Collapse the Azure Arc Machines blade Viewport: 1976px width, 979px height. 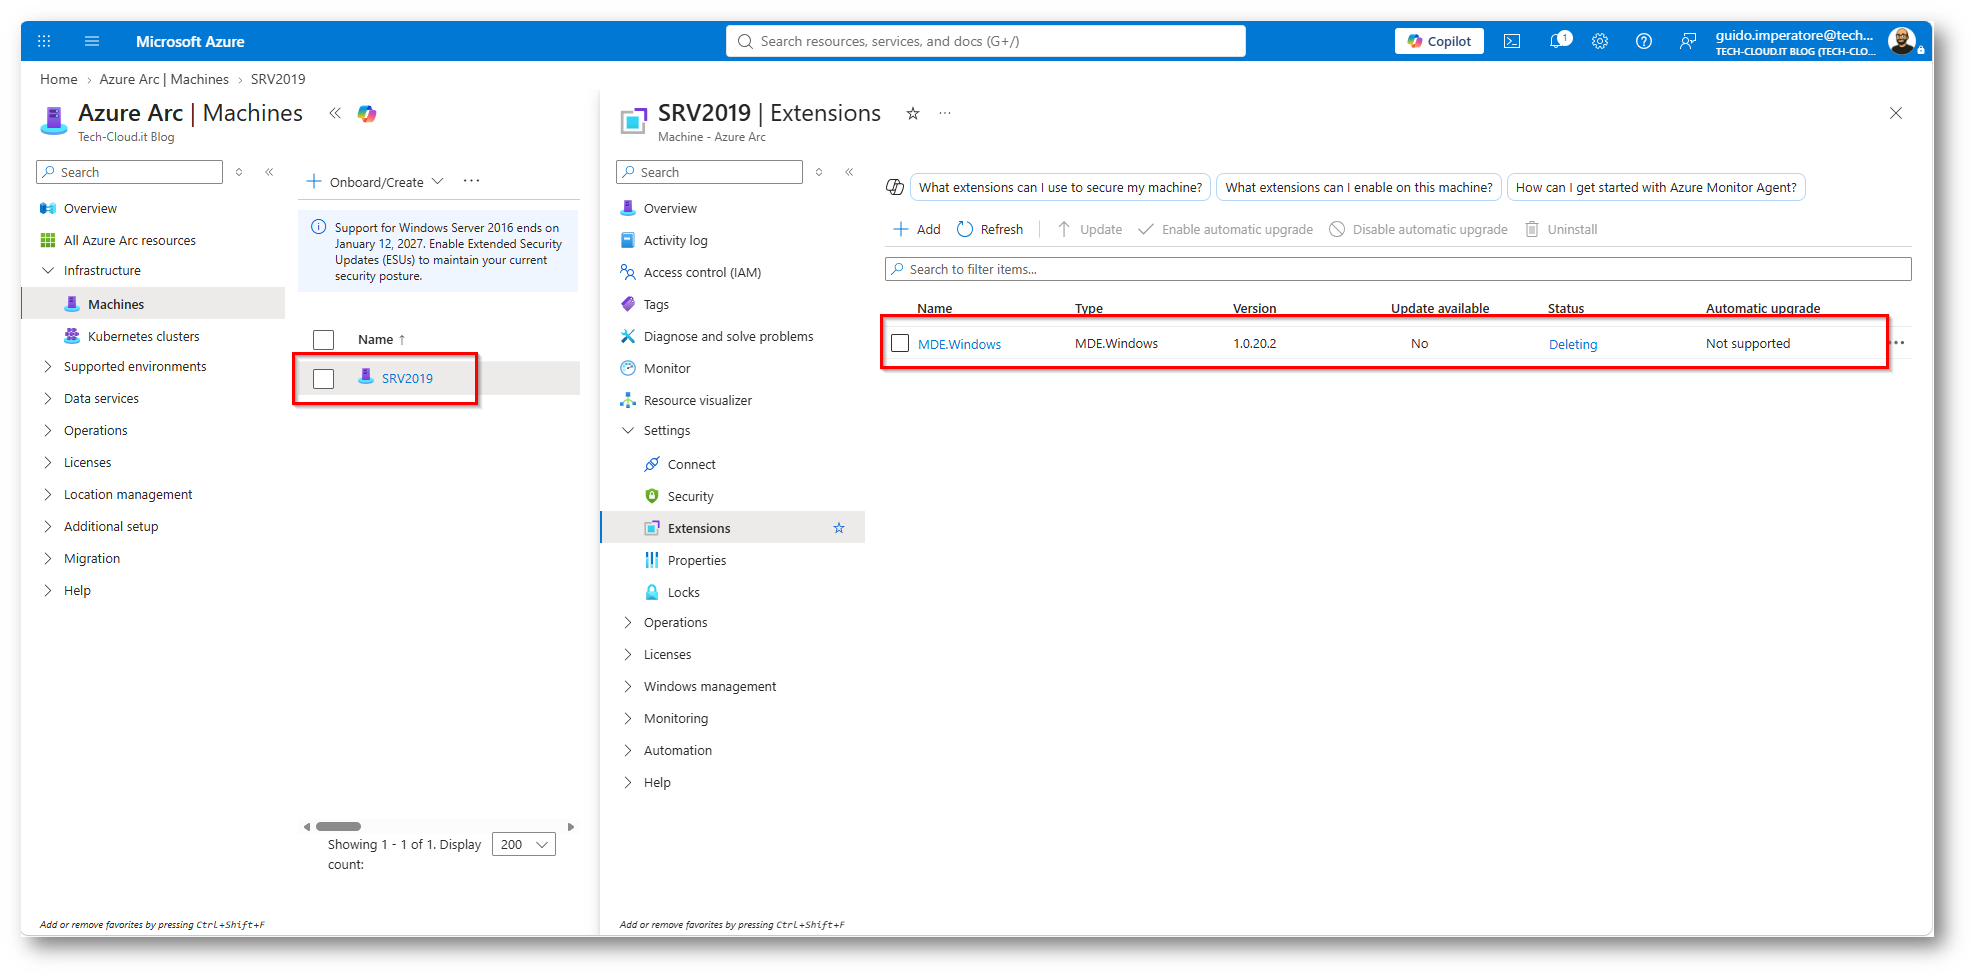click(x=335, y=113)
